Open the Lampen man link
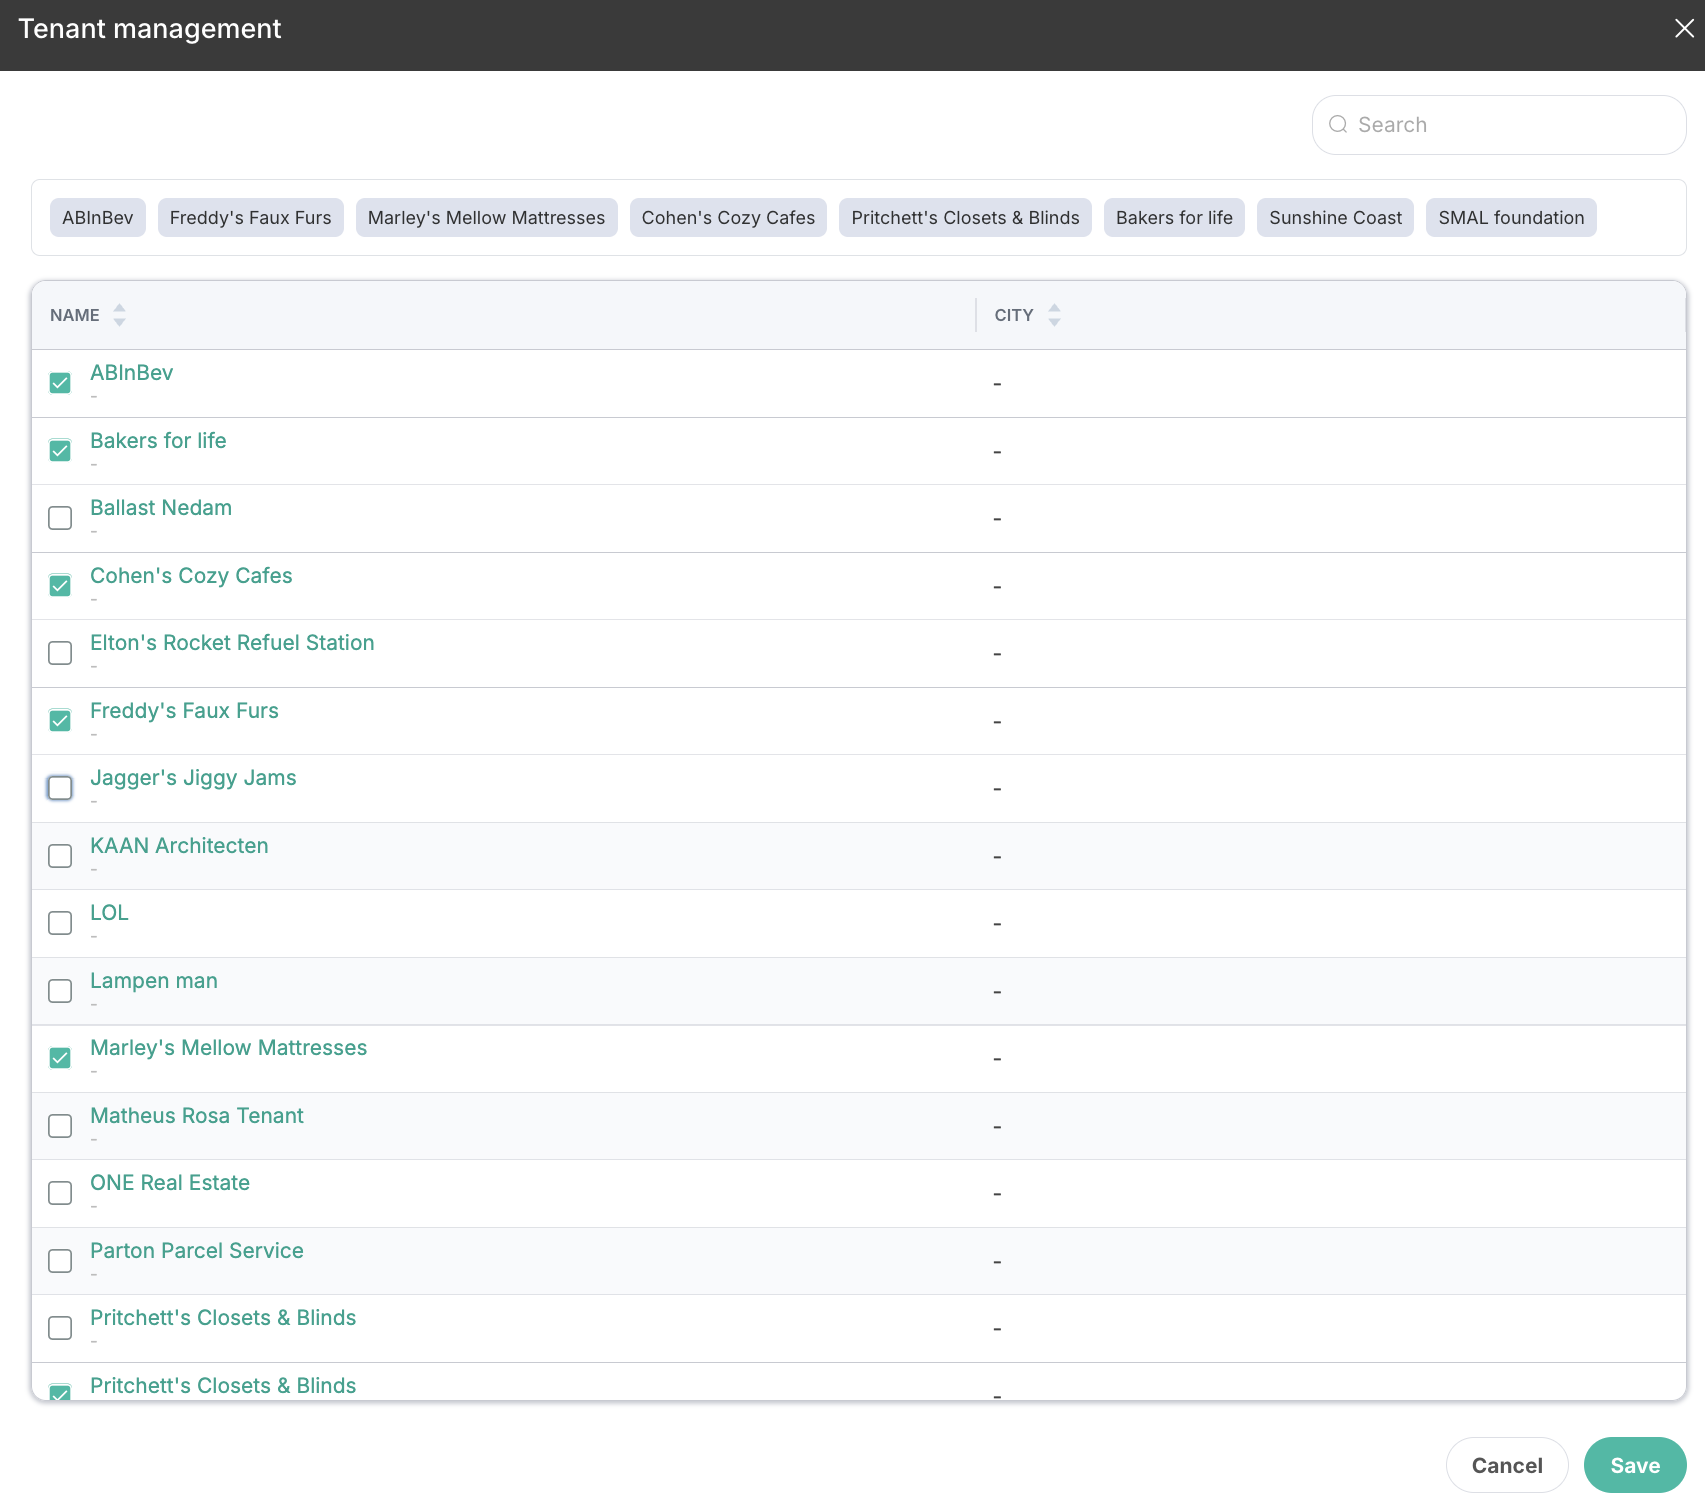Image resolution: width=1705 pixels, height=1501 pixels. [154, 981]
